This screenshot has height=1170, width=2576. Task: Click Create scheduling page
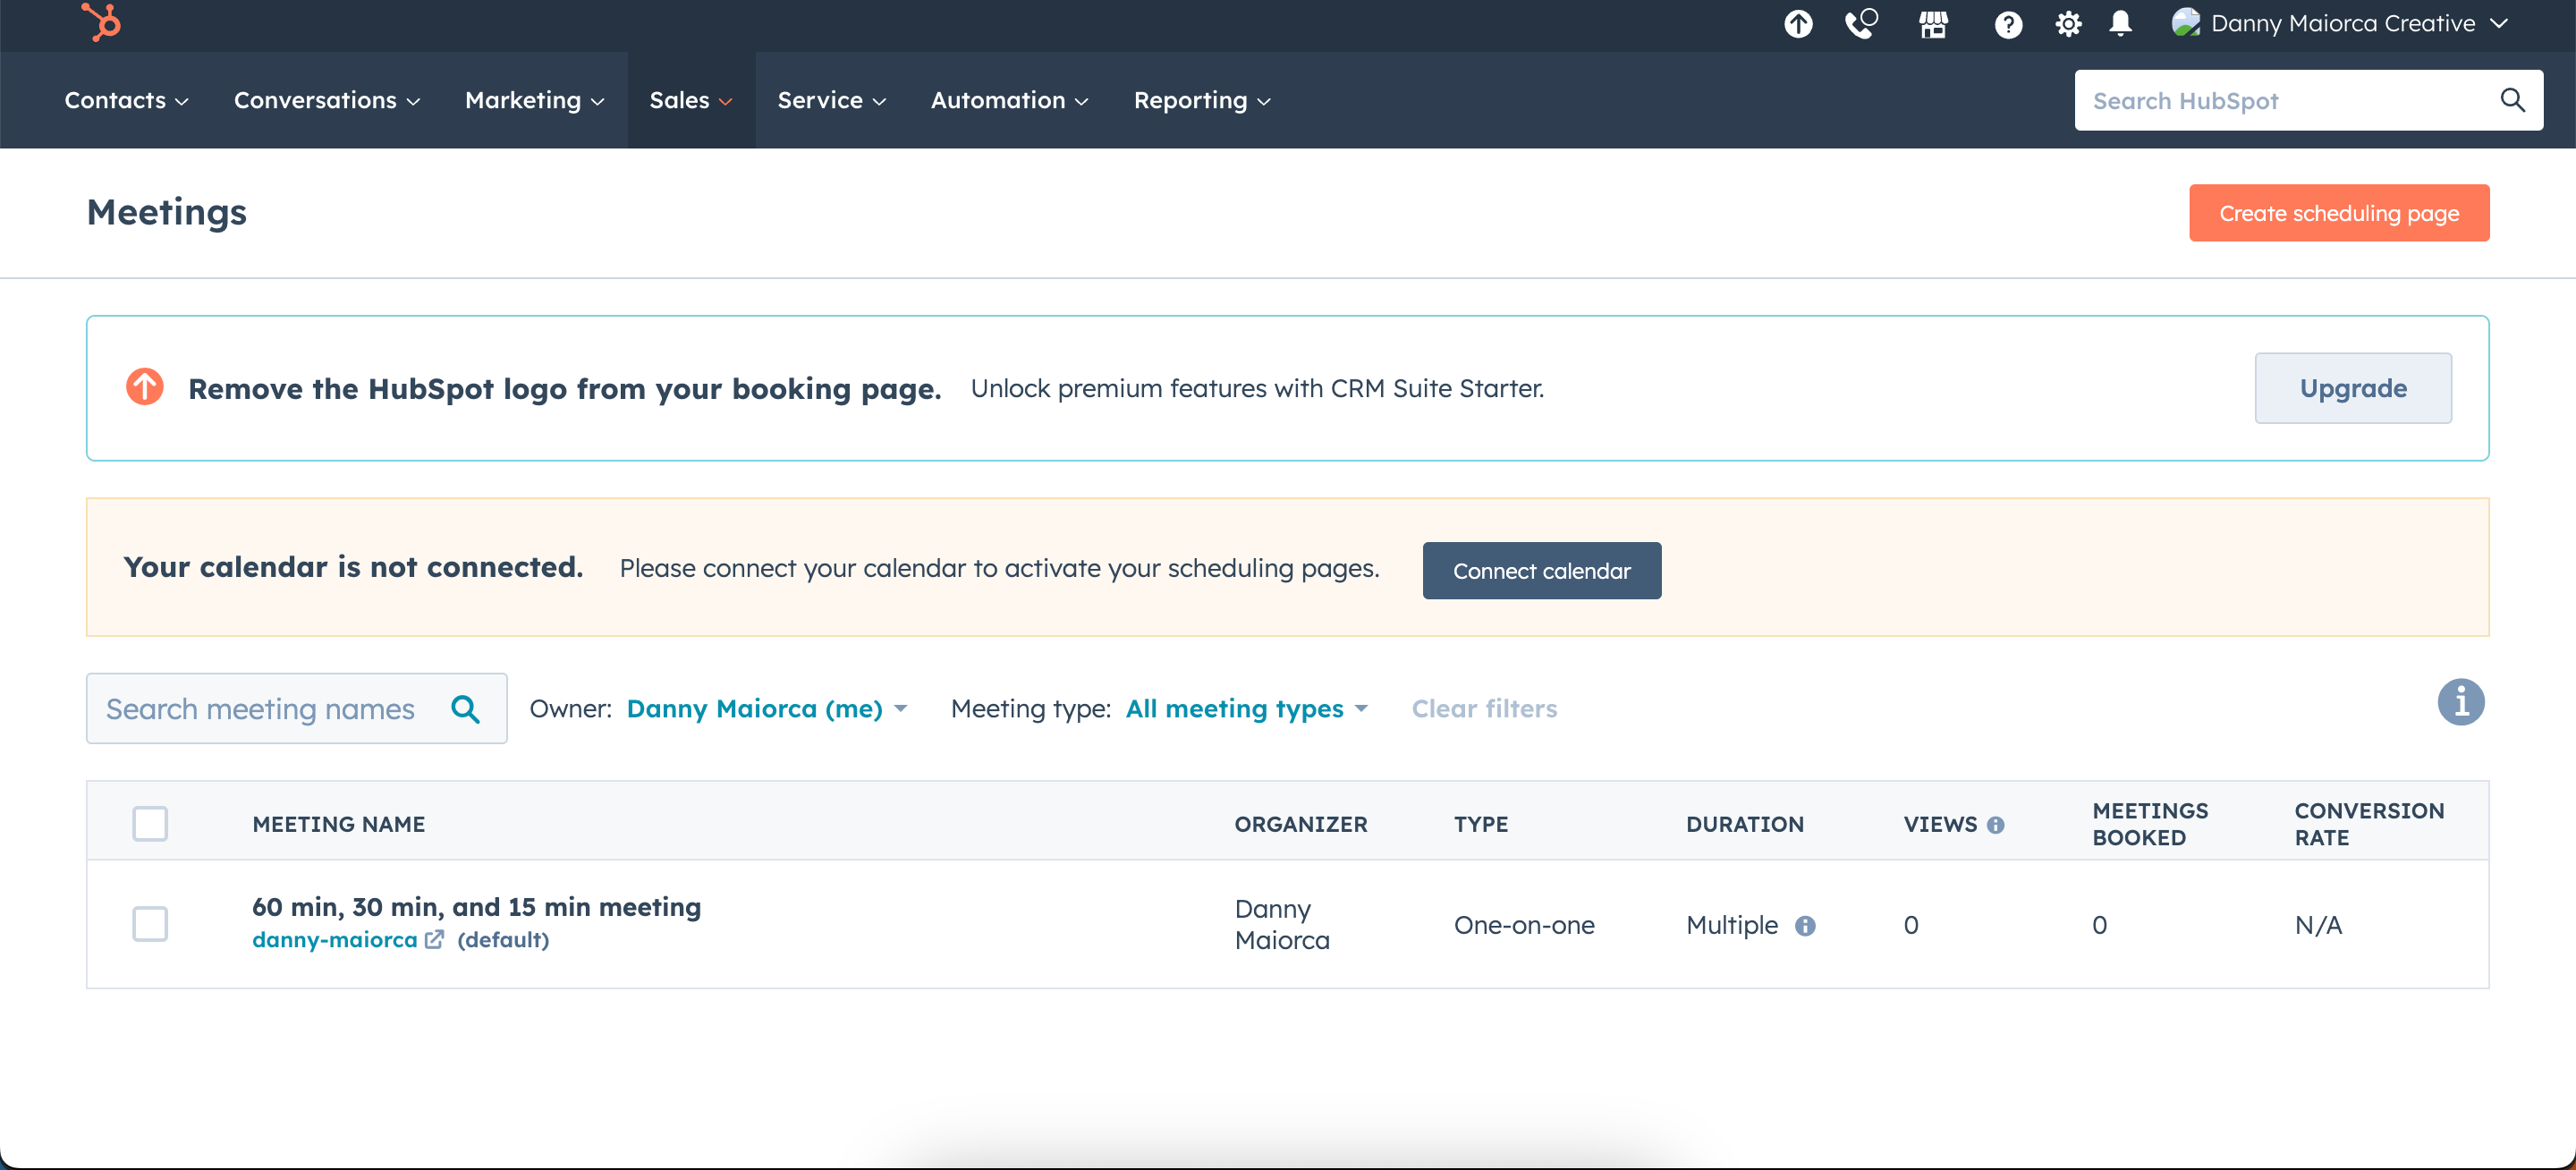(x=2339, y=212)
